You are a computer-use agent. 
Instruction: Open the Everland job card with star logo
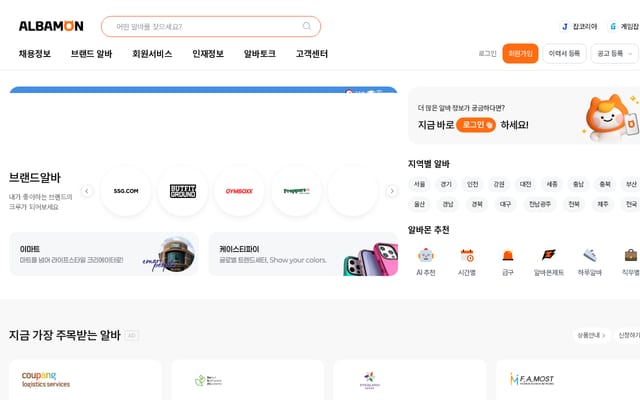click(x=410, y=380)
